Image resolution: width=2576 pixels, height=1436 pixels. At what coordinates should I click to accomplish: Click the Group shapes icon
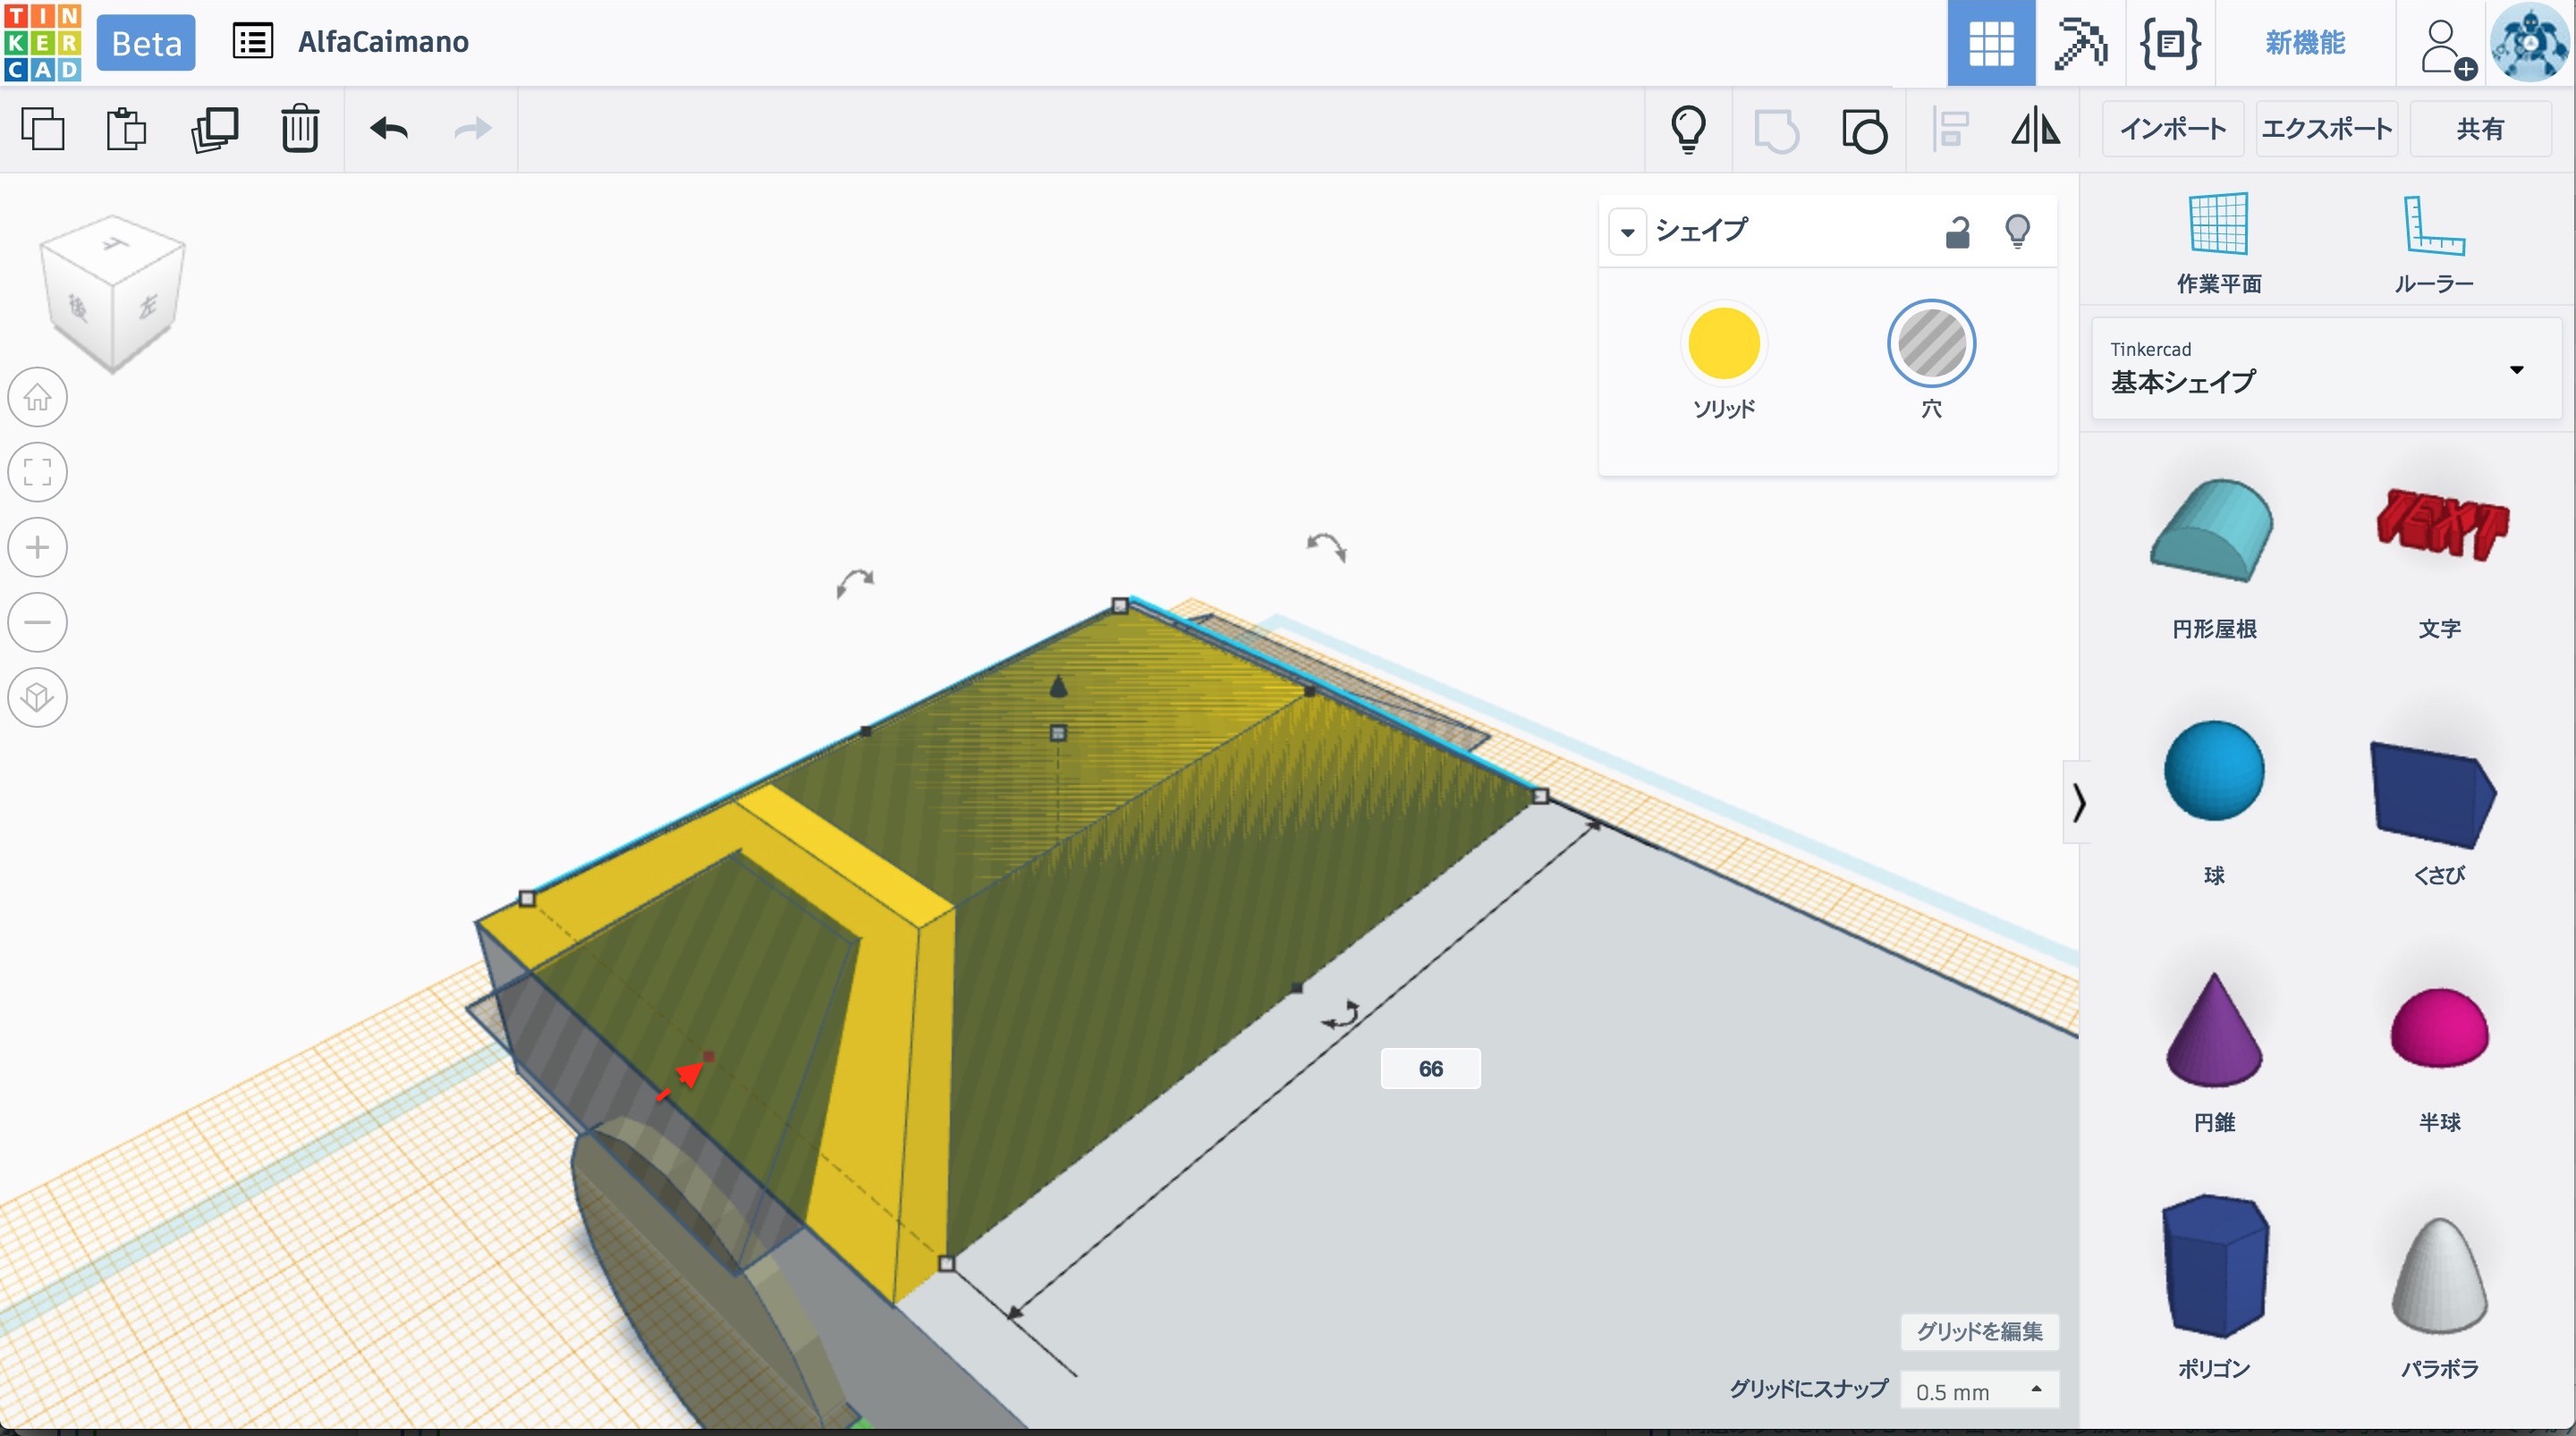pyautogui.click(x=1776, y=130)
